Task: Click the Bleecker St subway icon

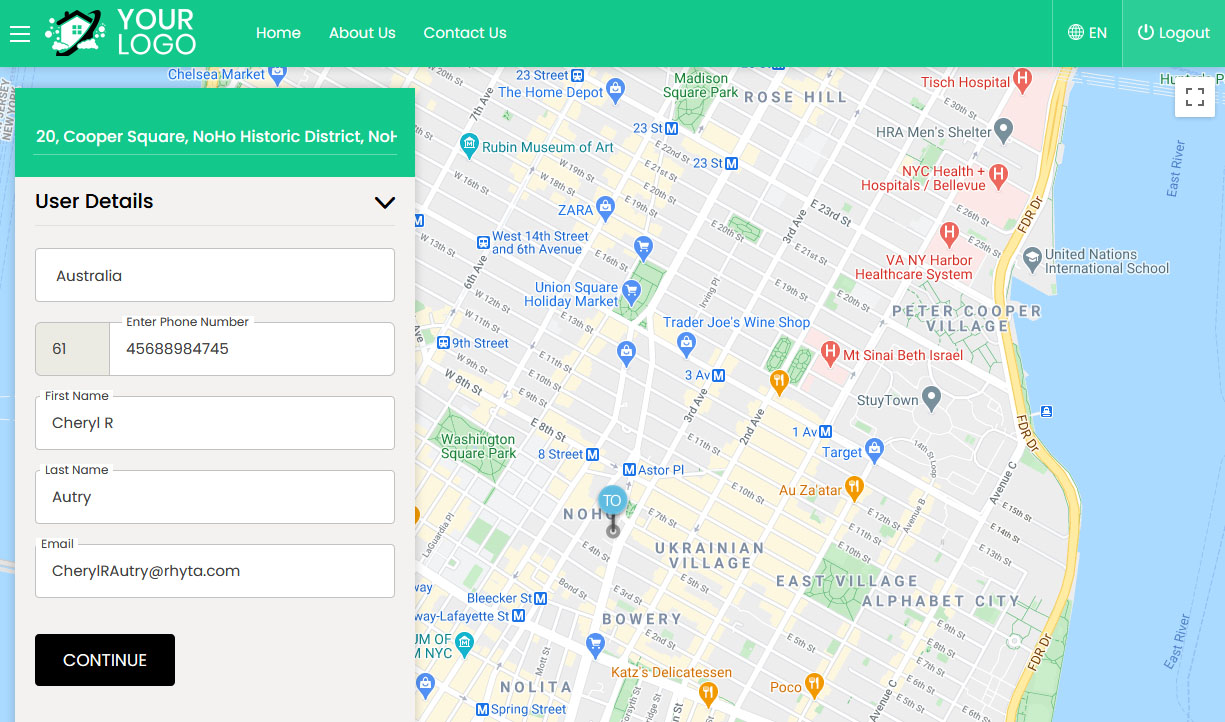Action: click(x=541, y=598)
